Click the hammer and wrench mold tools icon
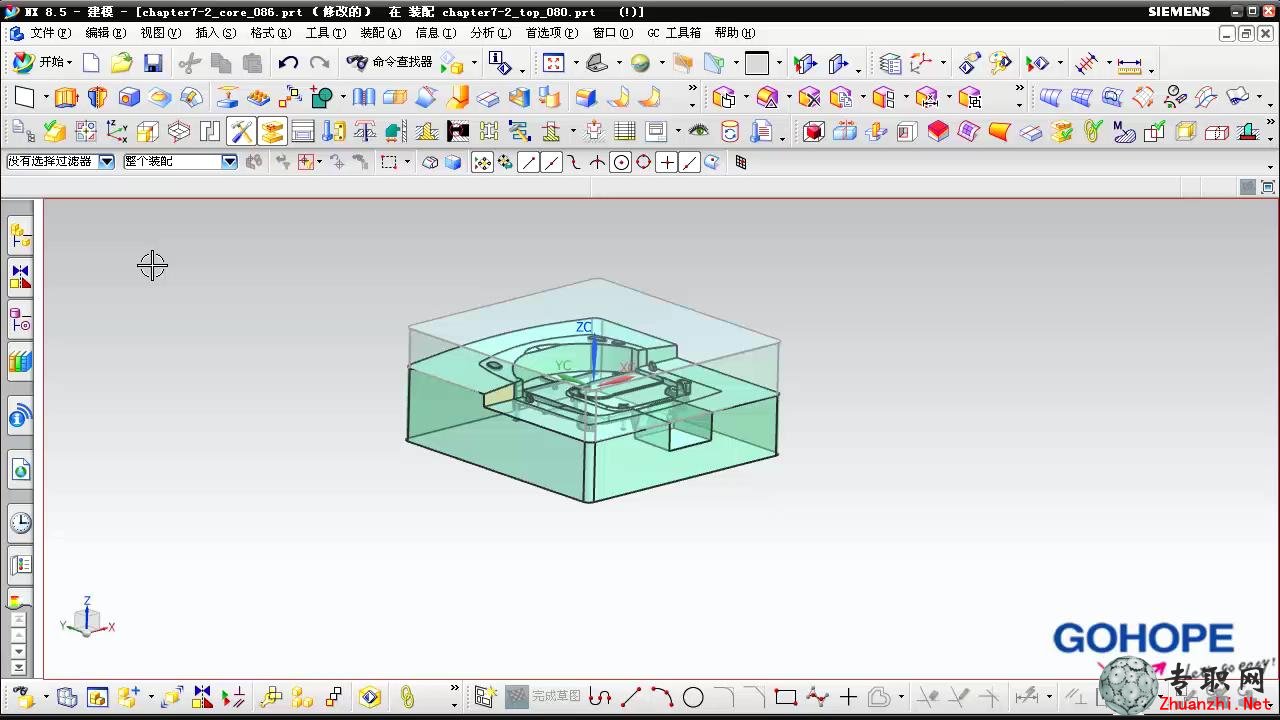 [x=241, y=131]
